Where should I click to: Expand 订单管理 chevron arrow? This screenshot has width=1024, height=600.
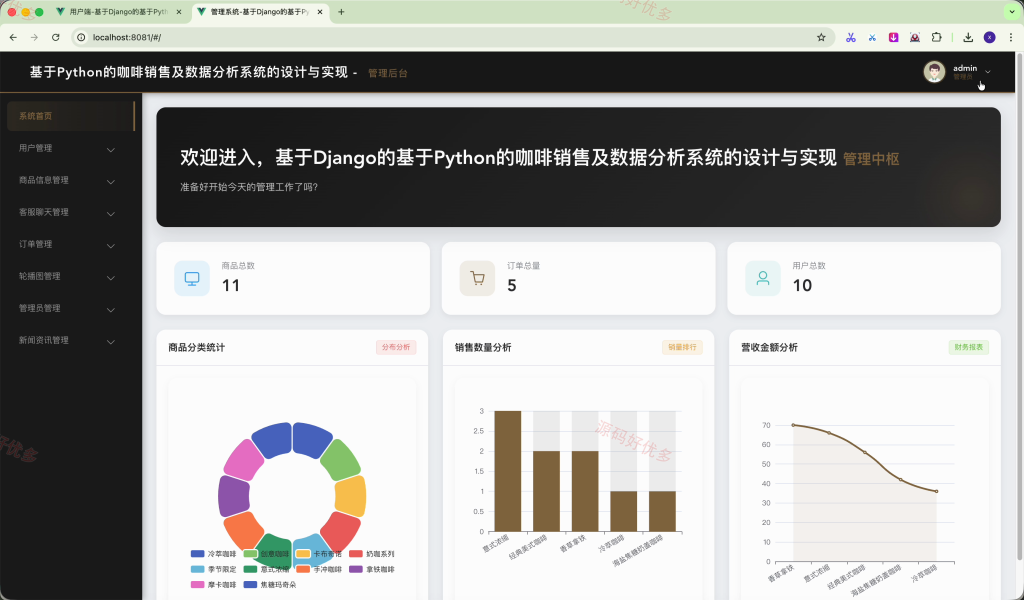tap(111, 245)
